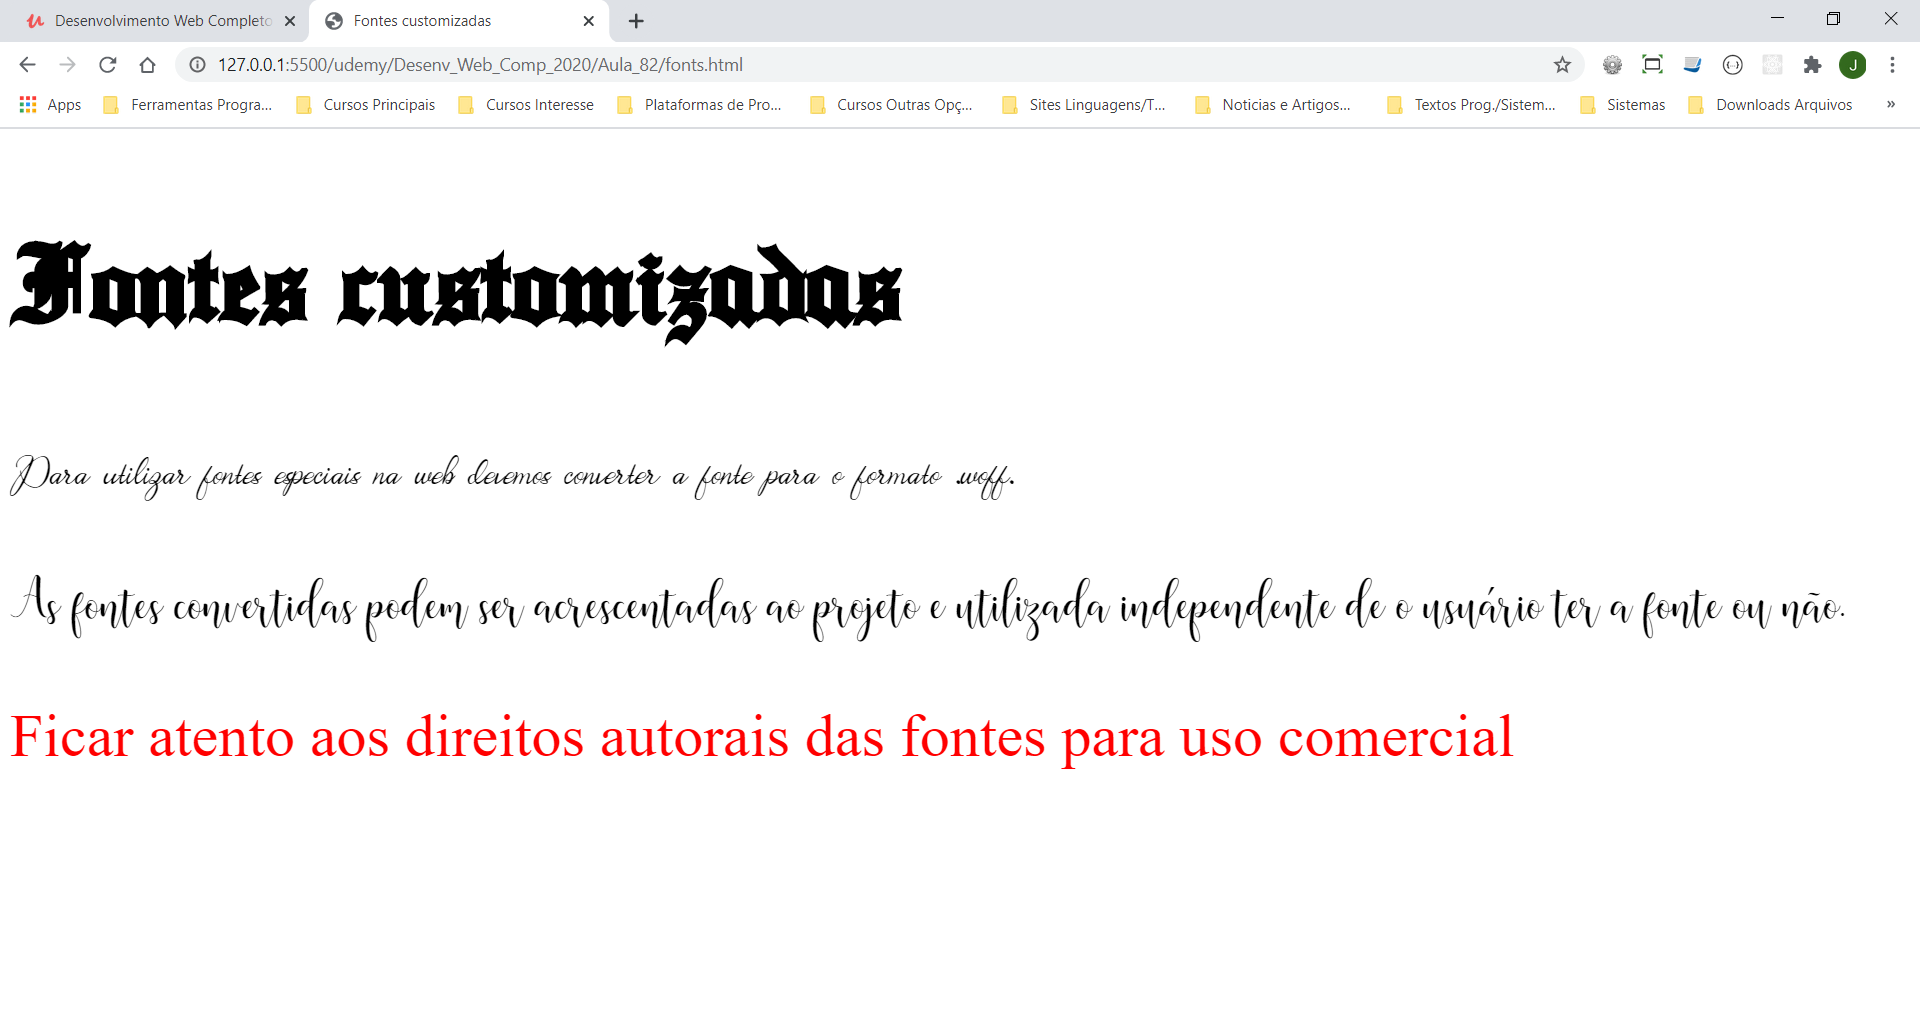Open the Extensions puzzle menu

pyautogui.click(x=1812, y=65)
